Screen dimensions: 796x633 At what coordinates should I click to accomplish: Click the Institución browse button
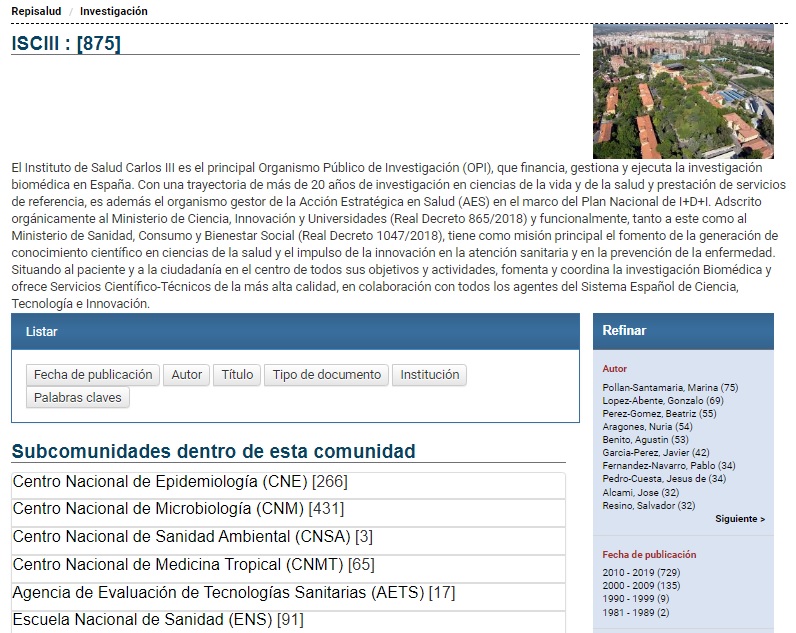430,375
